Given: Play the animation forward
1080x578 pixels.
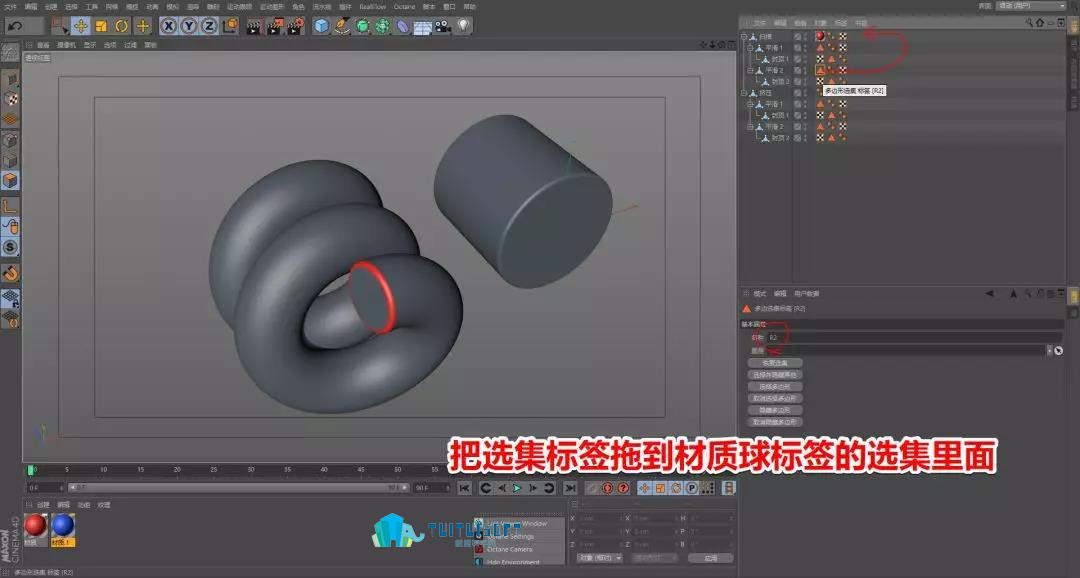Looking at the screenshot, I should [517, 488].
